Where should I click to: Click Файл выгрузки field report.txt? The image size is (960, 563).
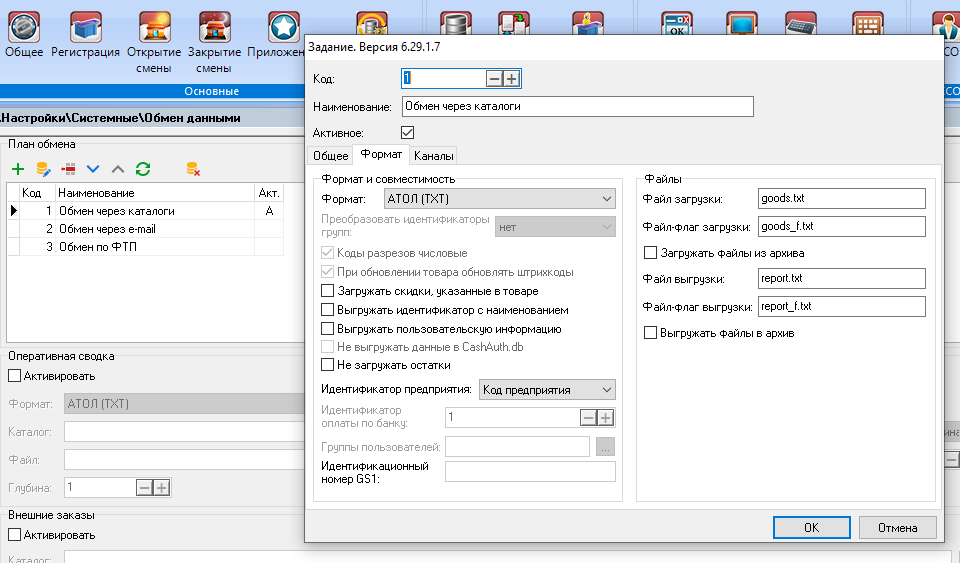(841, 278)
